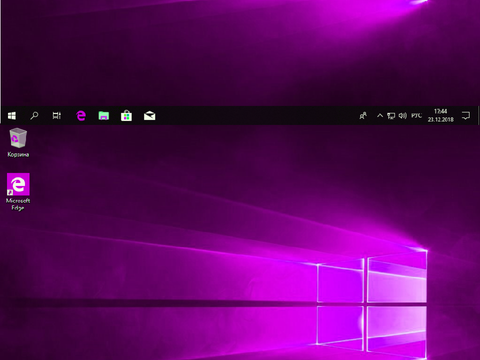480x360 pixels.
Task: Click Show desktop strip at the taskbar edge
Action: pos(478,116)
